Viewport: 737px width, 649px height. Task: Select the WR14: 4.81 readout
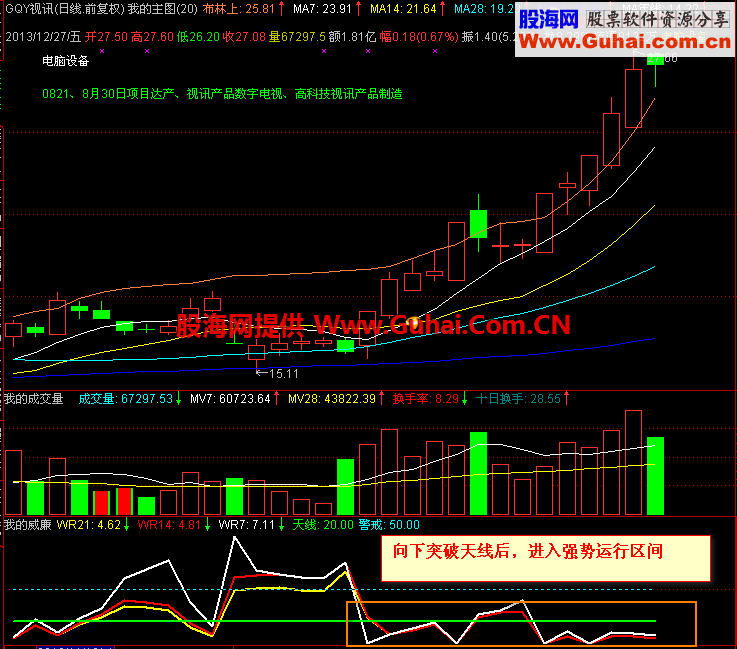pyautogui.click(x=169, y=525)
